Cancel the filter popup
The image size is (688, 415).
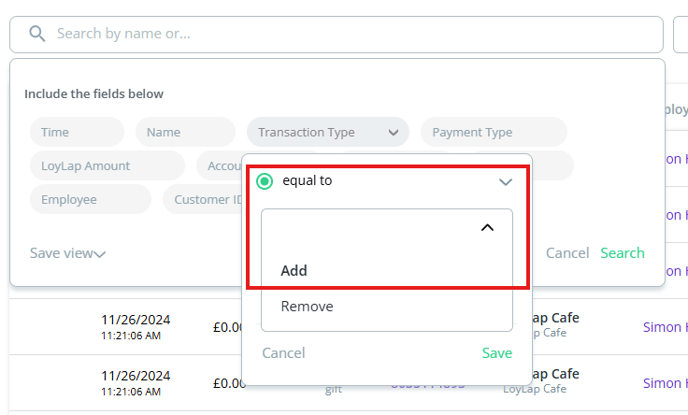click(283, 353)
